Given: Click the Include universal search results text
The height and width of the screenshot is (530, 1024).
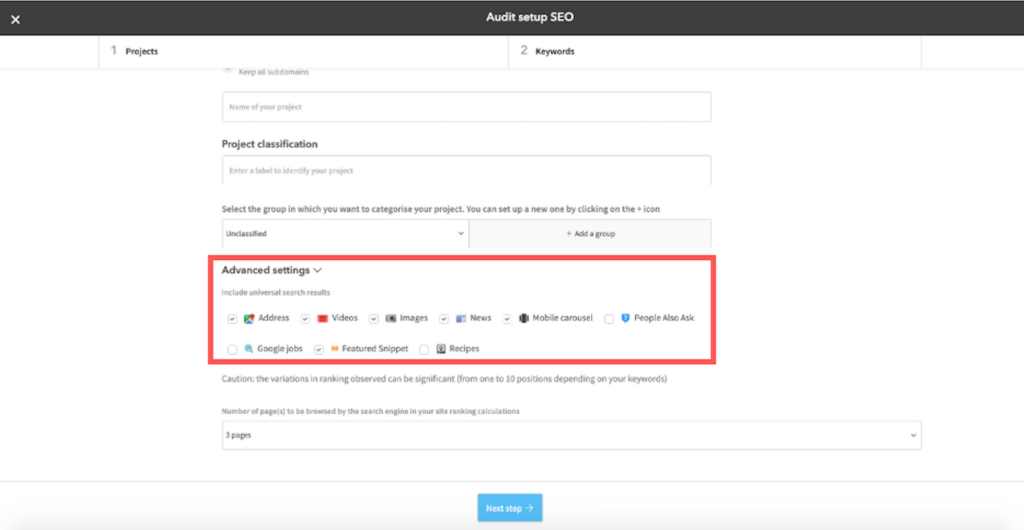Looking at the screenshot, I should pyautogui.click(x=276, y=292).
